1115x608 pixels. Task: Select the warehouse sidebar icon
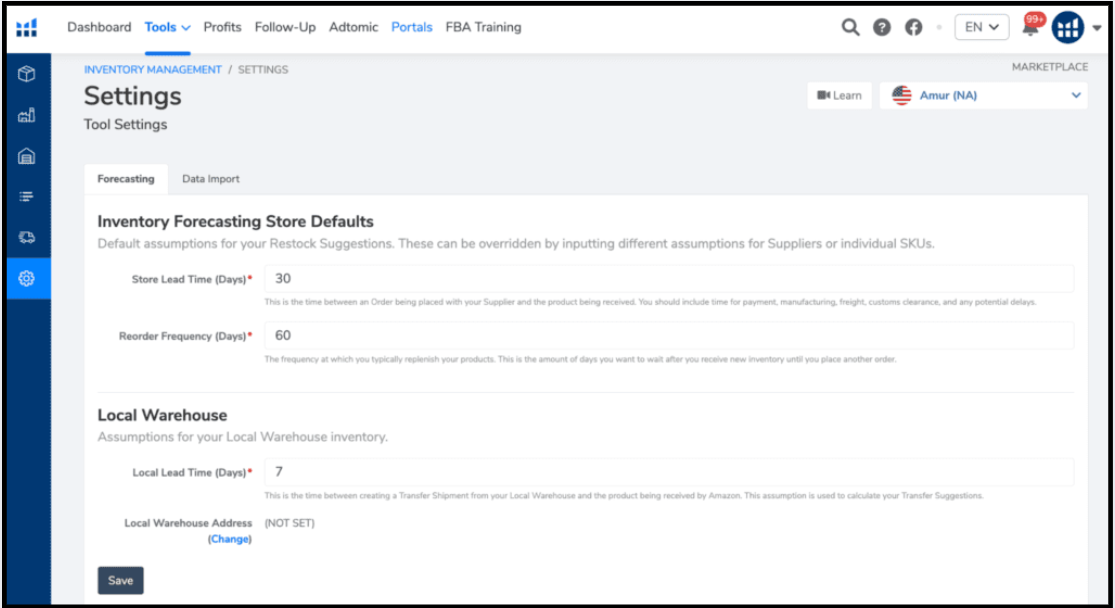(x=27, y=156)
